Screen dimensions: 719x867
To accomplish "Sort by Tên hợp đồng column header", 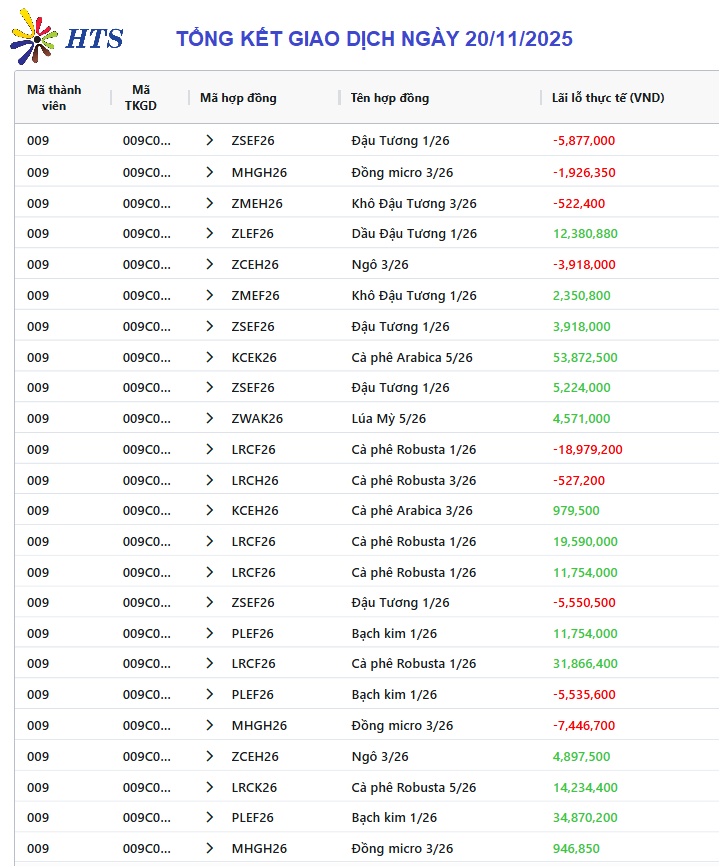I will click(x=390, y=98).
